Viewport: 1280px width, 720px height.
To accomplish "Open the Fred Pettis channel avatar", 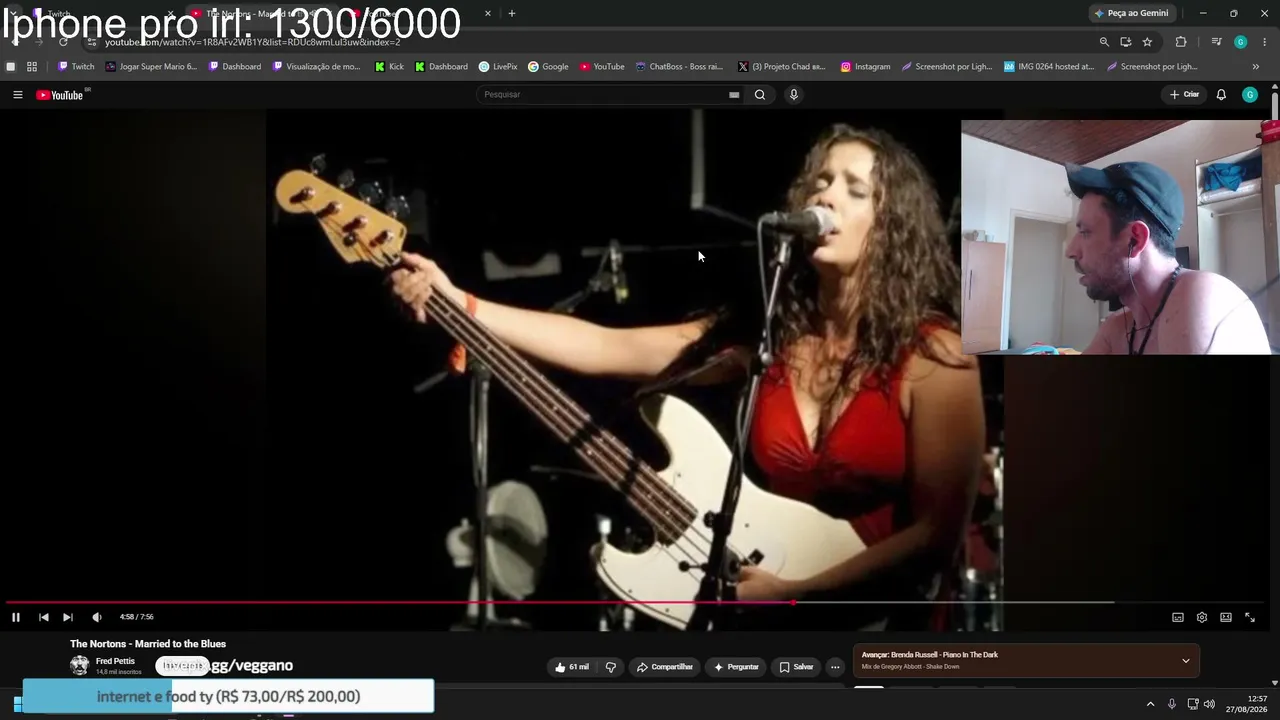I will point(80,665).
